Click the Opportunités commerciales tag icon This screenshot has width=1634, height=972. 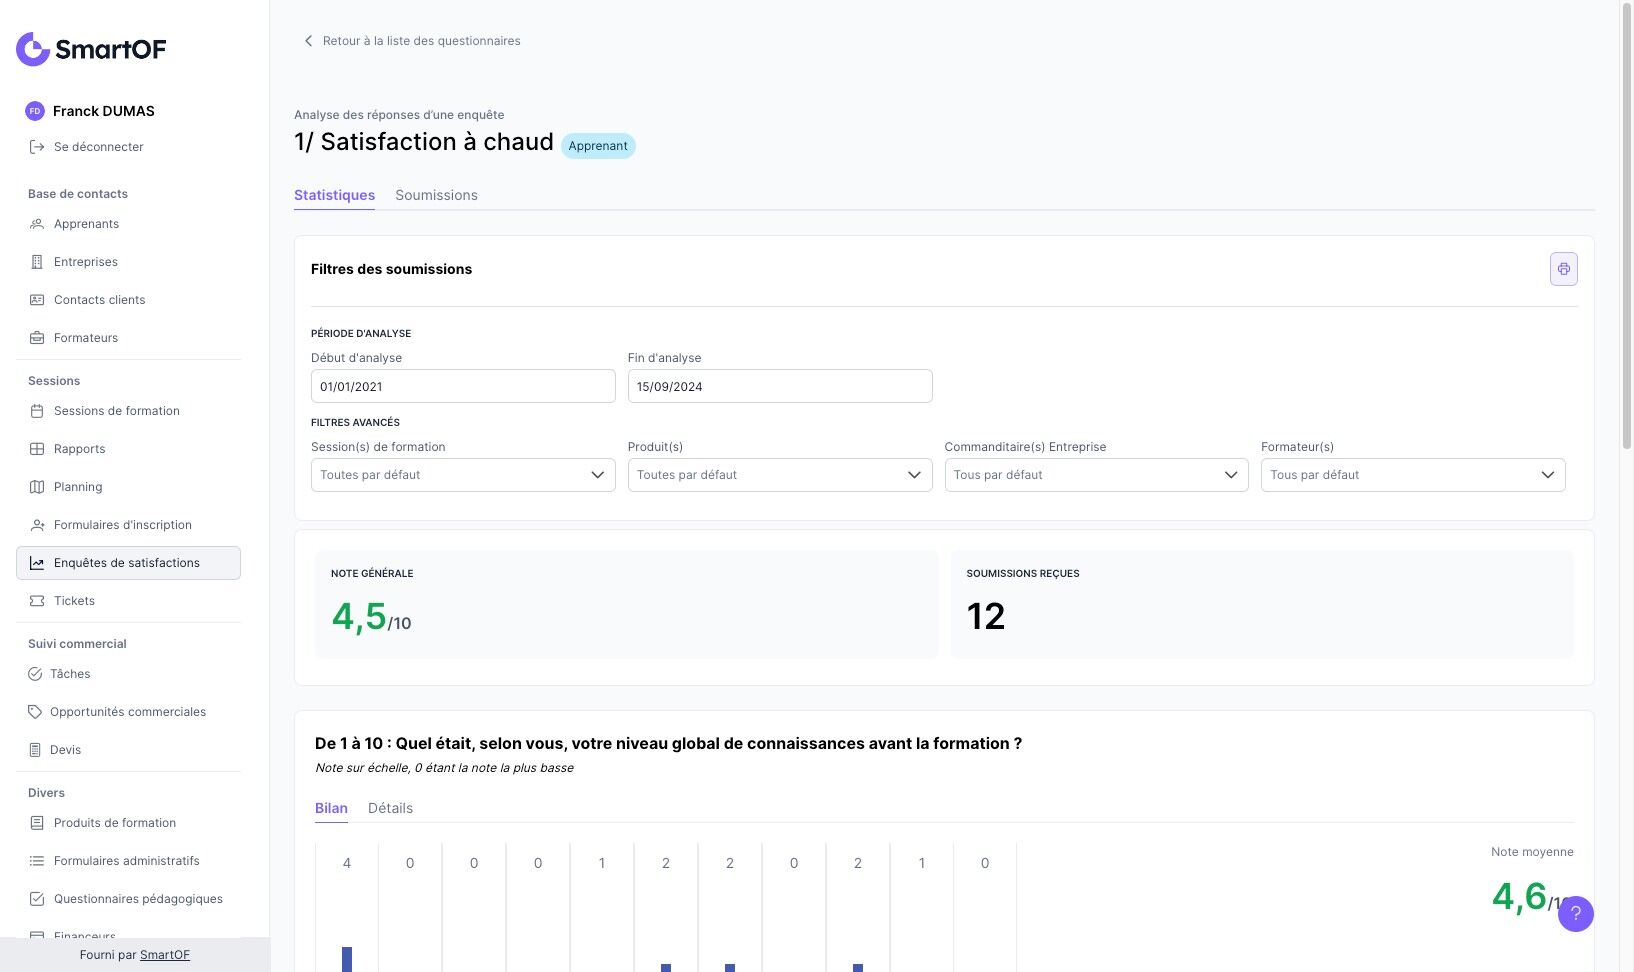click(x=35, y=712)
